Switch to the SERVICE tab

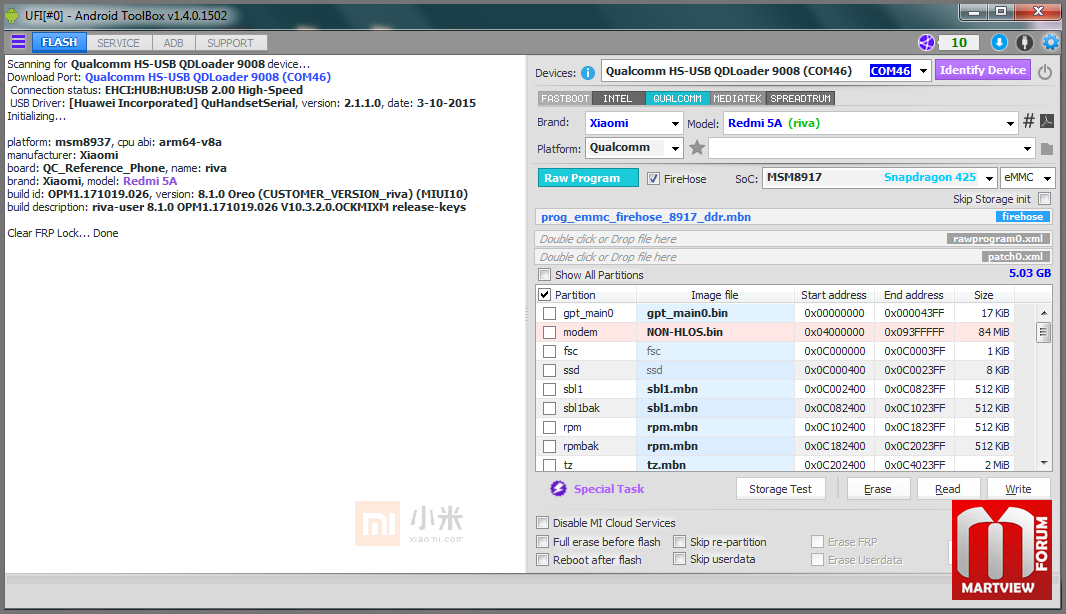pyautogui.click(x=118, y=43)
